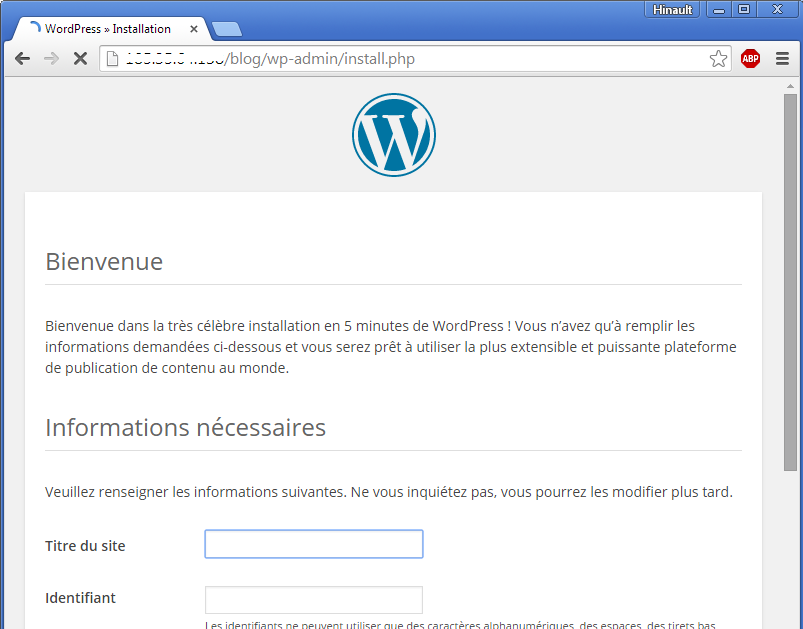This screenshot has height=629, width=803.
Task: Click the page icon in the address bar
Action: (x=113, y=59)
